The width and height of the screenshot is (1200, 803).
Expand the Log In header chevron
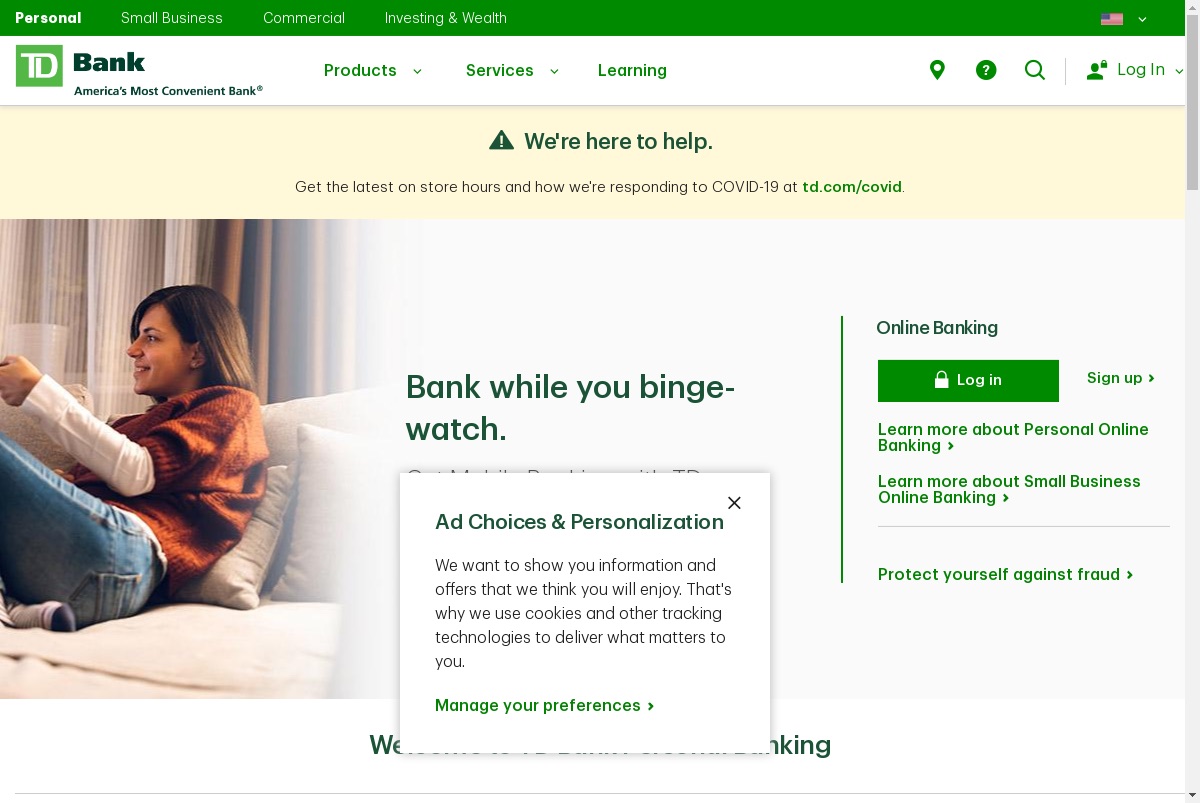coord(1179,71)
